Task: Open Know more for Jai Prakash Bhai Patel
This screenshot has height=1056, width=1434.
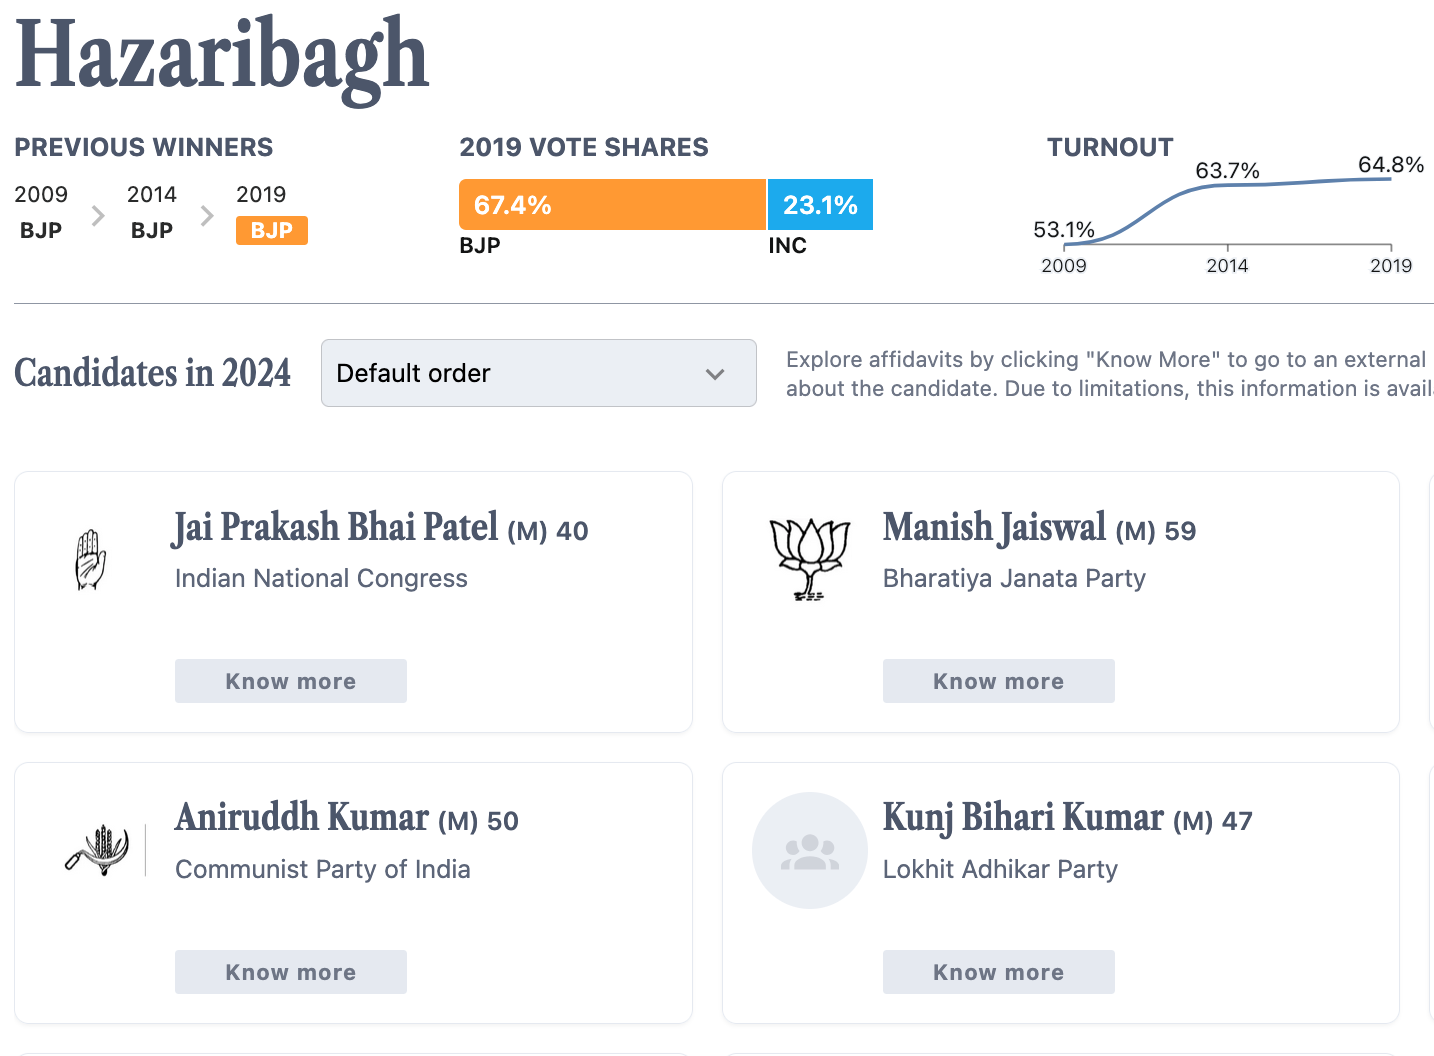Action: click(291, 681)
